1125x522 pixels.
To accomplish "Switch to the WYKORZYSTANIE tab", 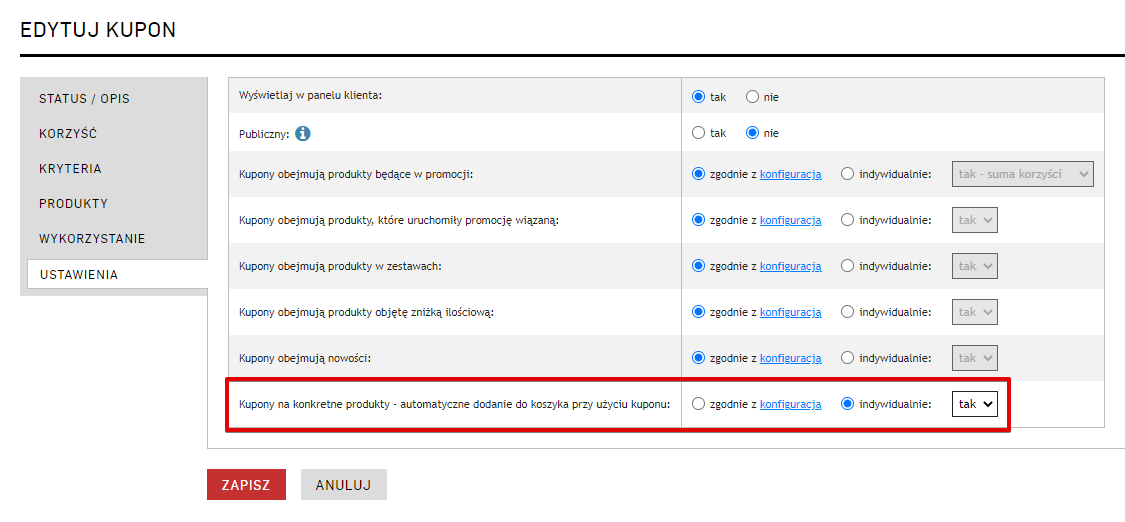I will click(92, 239).
